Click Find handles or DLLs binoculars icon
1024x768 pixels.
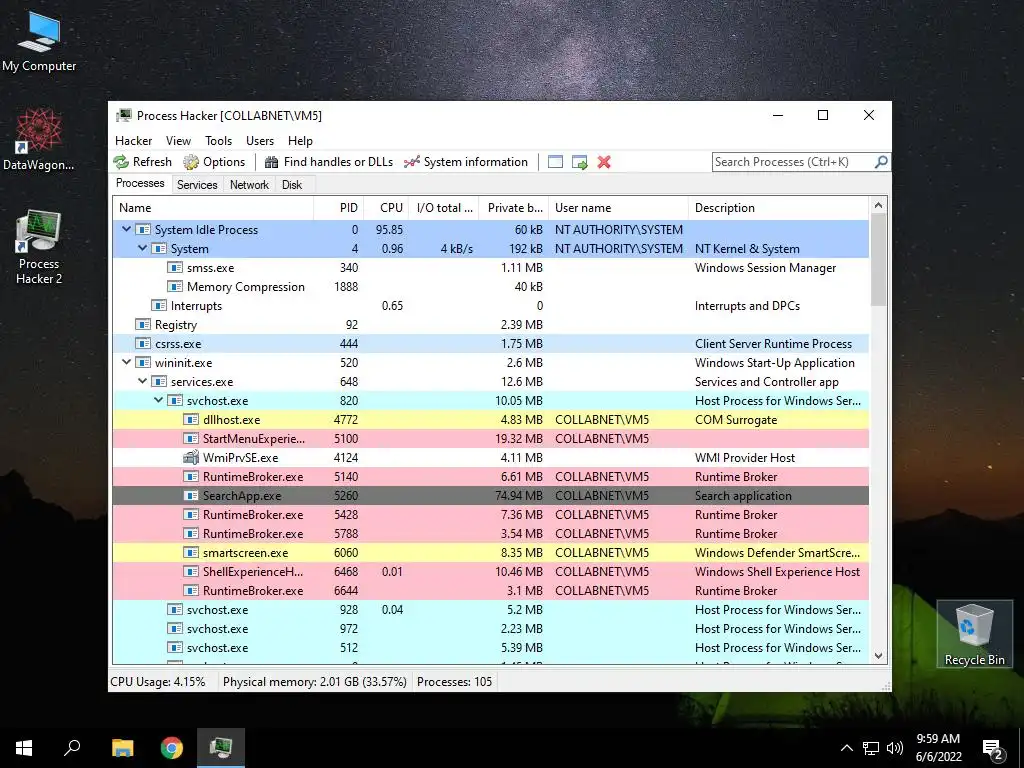point(272,162)
